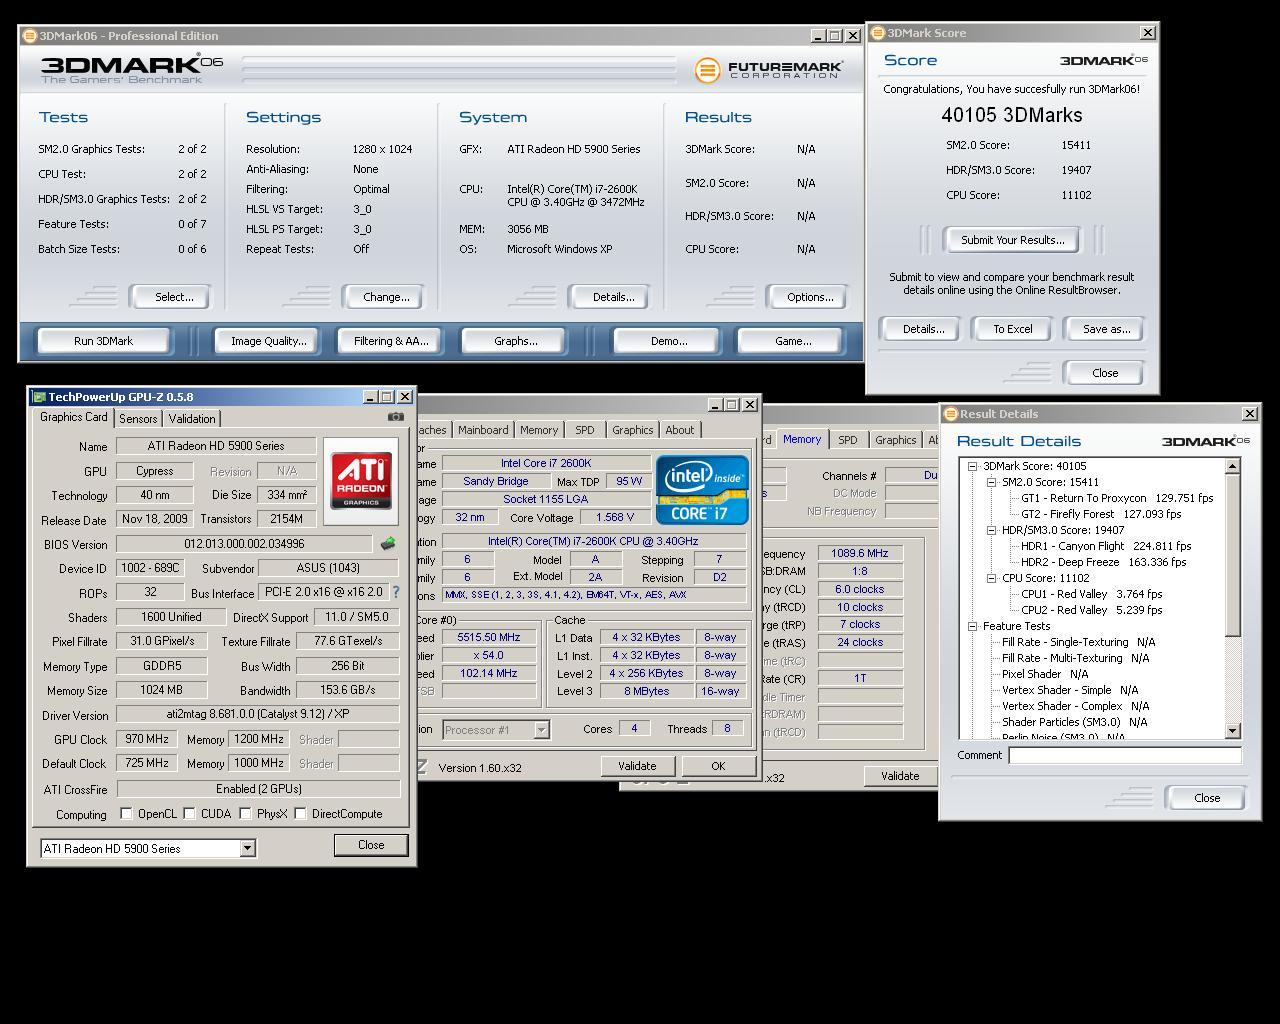Click Submit Your Results button
Screen dimensions: 1280x1024
click(x=1012, y=240)
